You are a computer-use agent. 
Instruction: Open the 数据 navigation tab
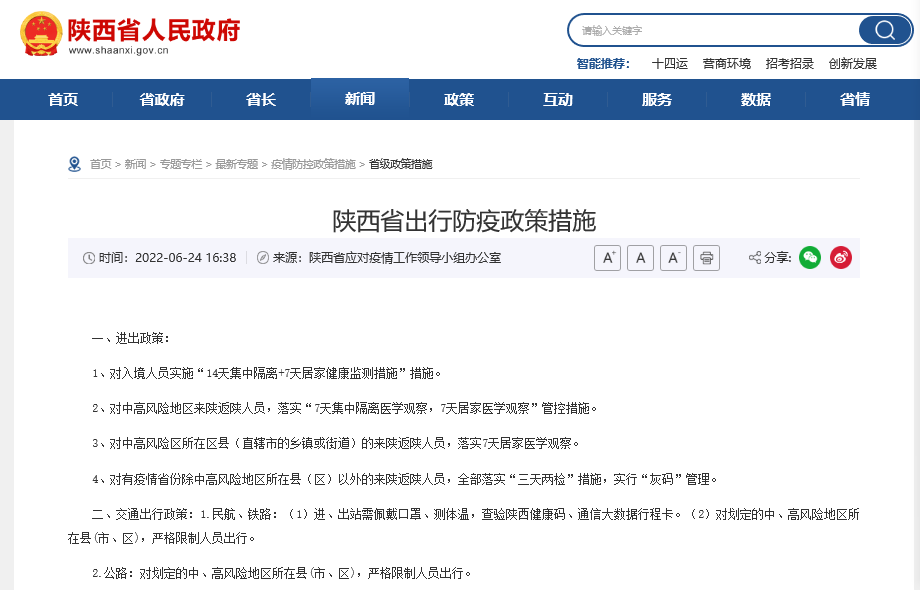tap(756, 100)
